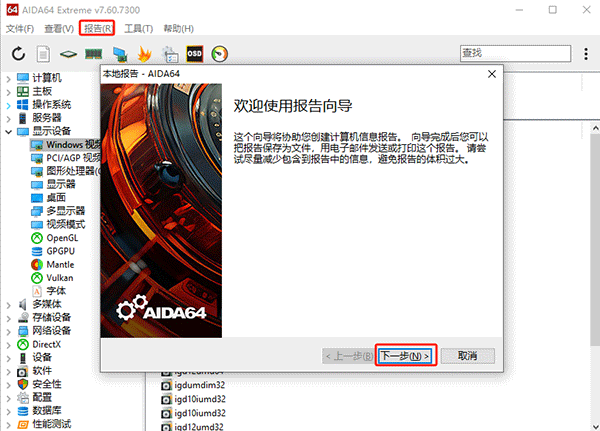Open the 查看(V) menu

coord(59,28)
